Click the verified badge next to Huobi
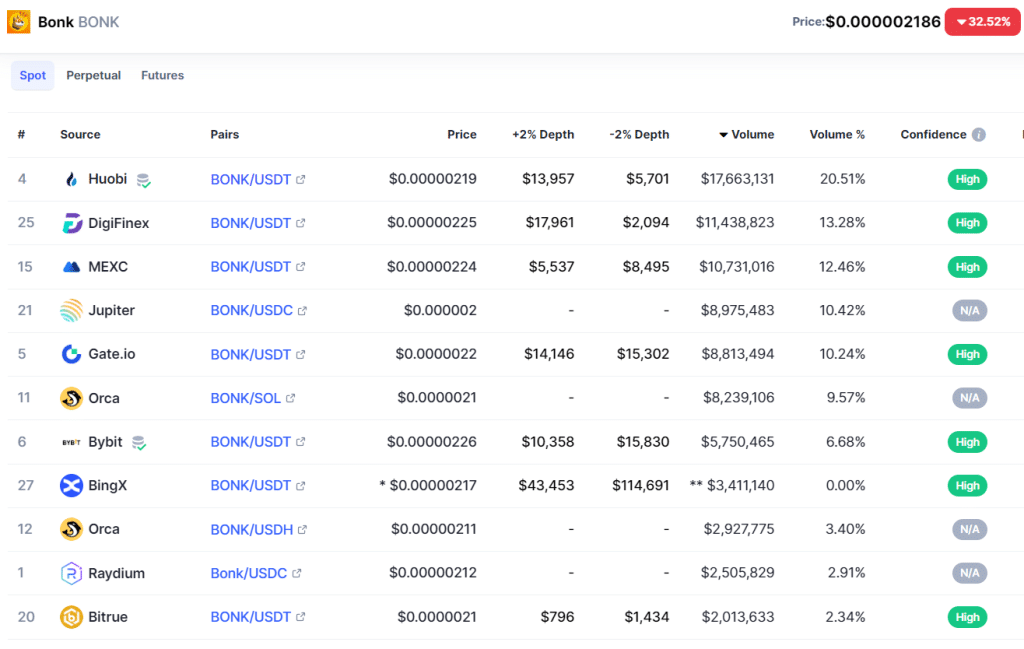Screen dimensions: 1024x649 144,180
